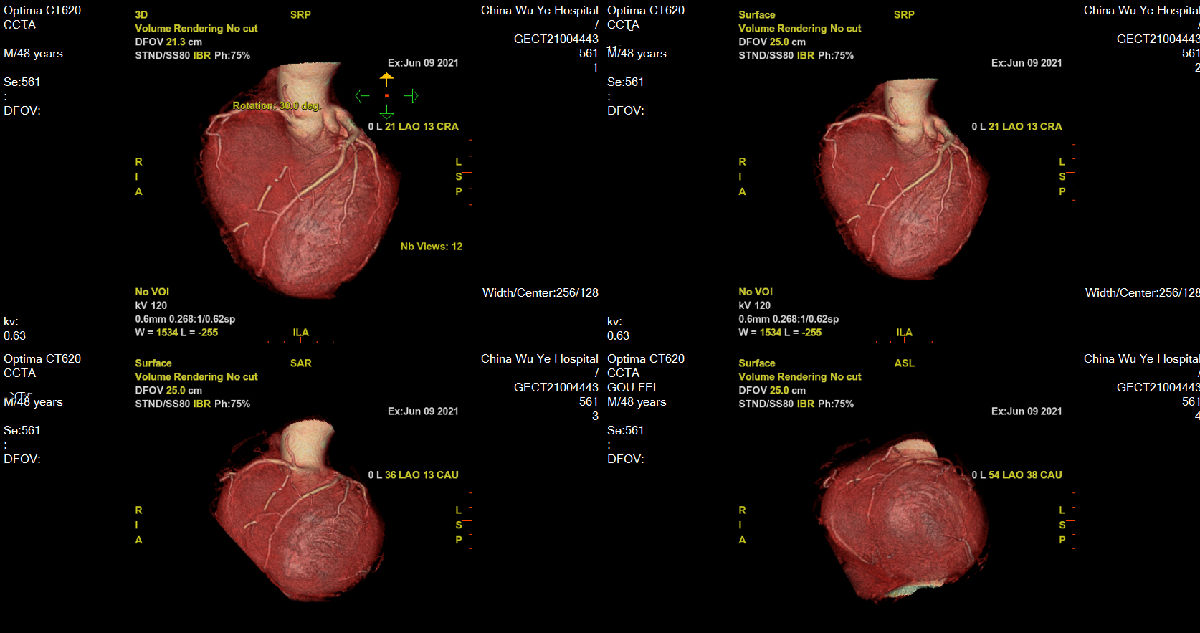Click "Volume Rendering No cut" in the ASL viewport
The image size is (1200, 633).
(x=799, y=377)
